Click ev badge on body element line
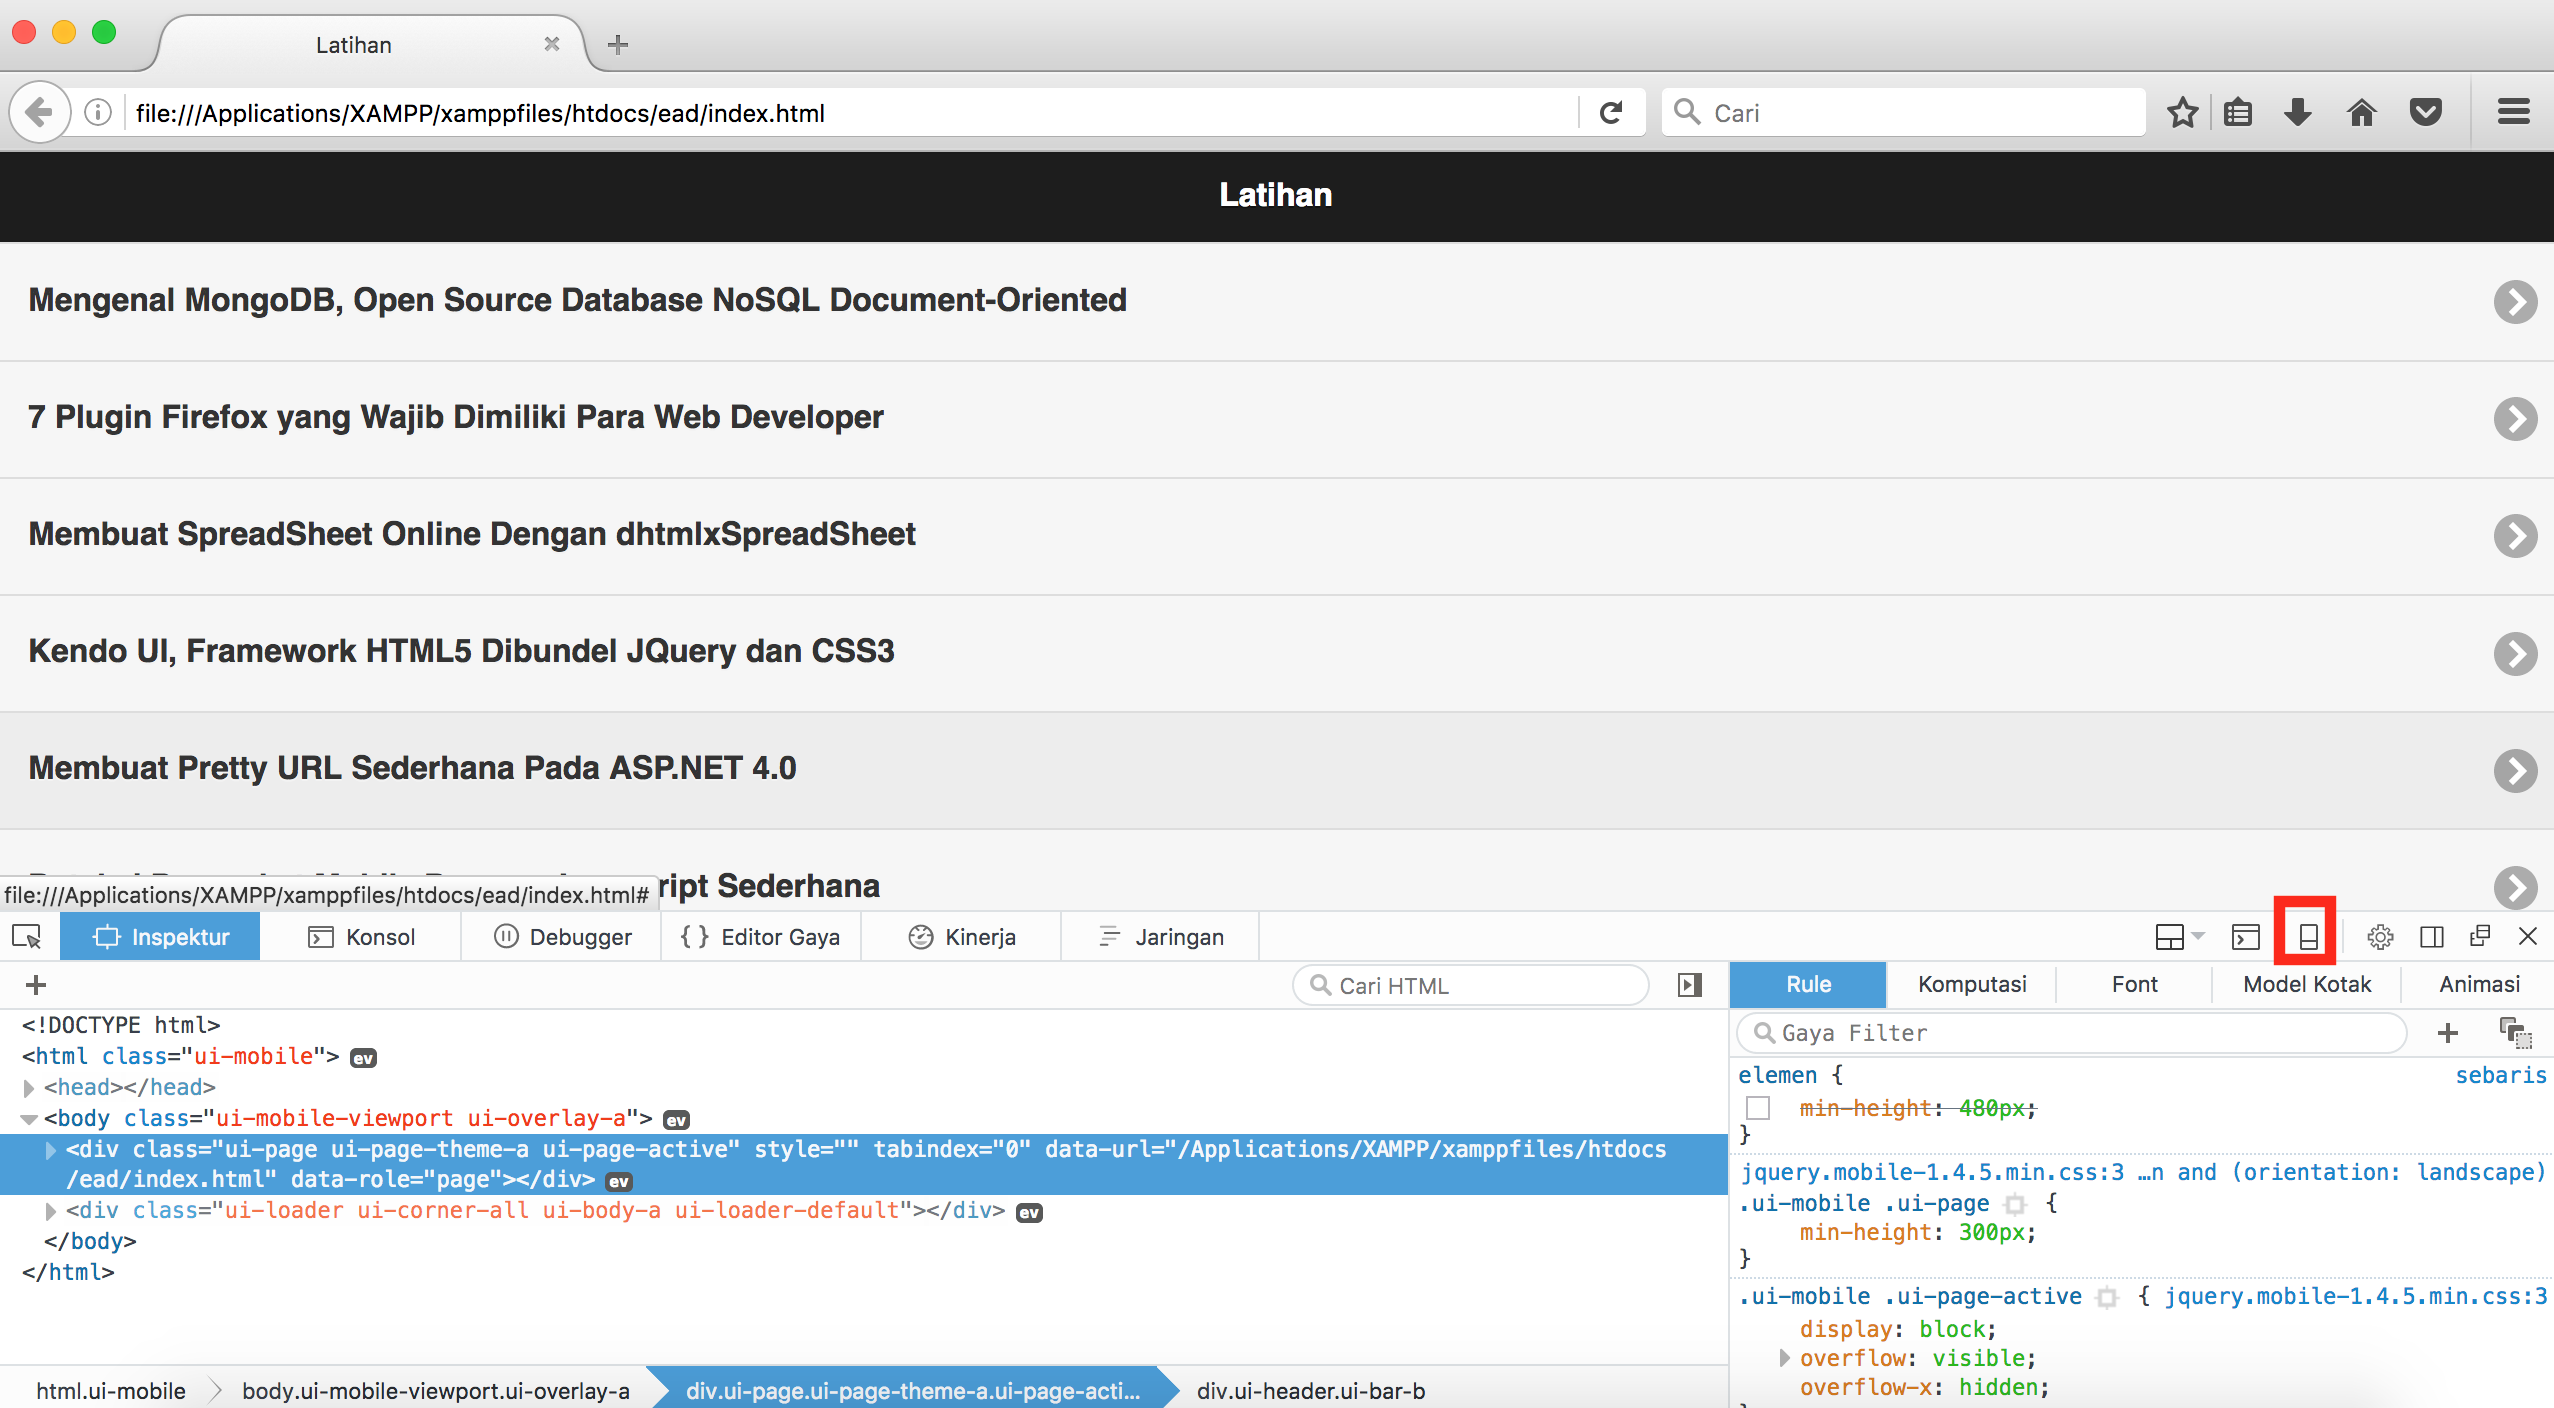The image size is (2554, 1408). pos(677,1120)
